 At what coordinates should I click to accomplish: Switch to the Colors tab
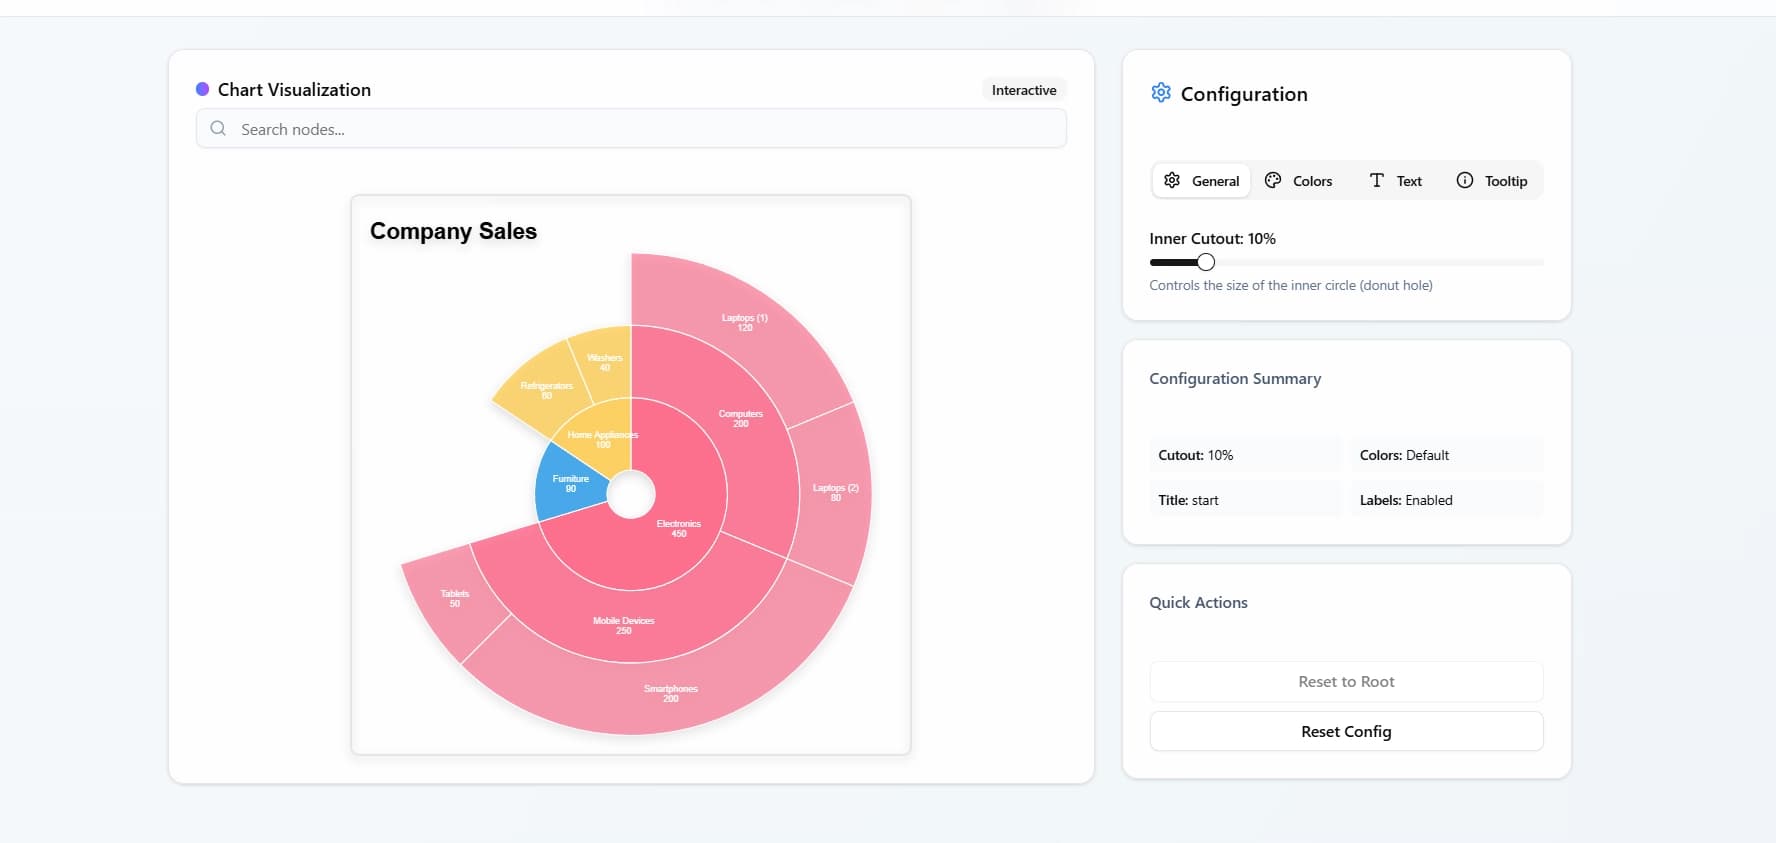[1298, 181]
